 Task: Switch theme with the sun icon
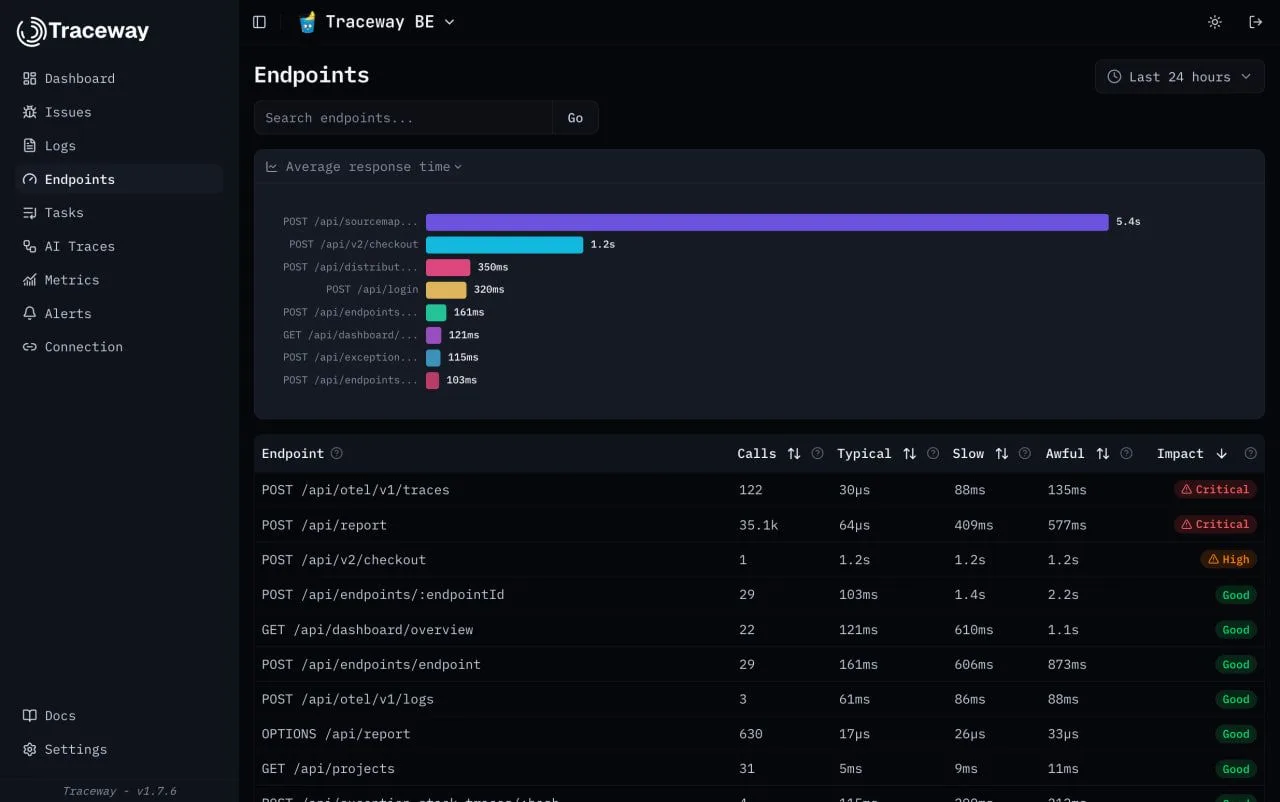tap(1215, 22)
